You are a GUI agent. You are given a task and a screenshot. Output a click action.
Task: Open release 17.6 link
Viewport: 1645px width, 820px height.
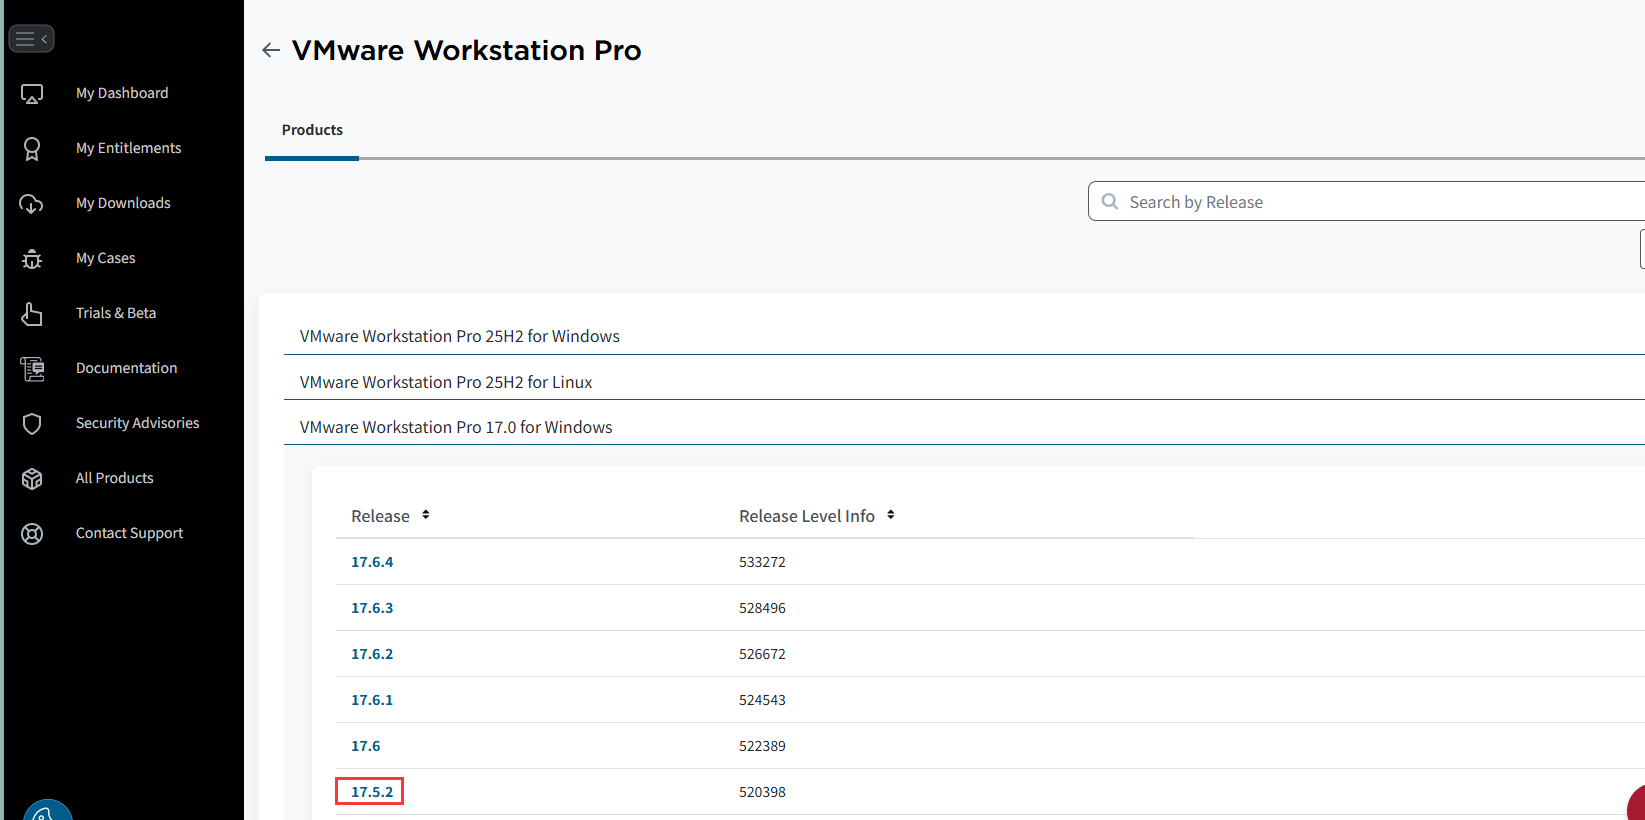point(366,746)
